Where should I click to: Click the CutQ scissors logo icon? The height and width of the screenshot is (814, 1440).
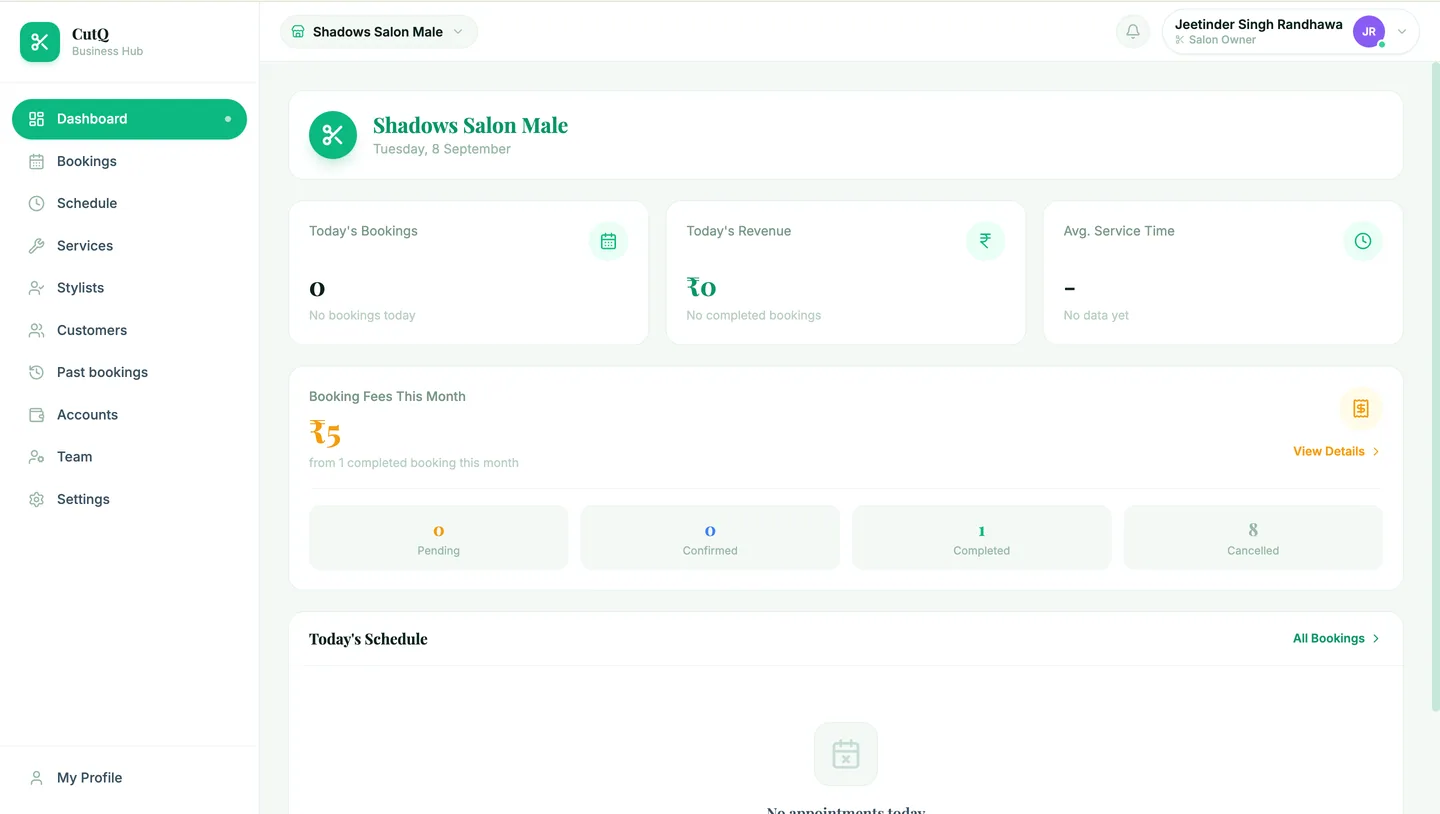click(x=40, y=42)
